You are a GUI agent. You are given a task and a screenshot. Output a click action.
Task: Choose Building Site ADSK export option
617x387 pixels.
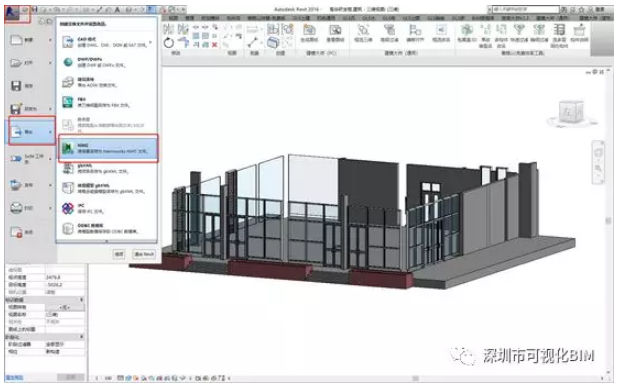click(x=107, y=82)
